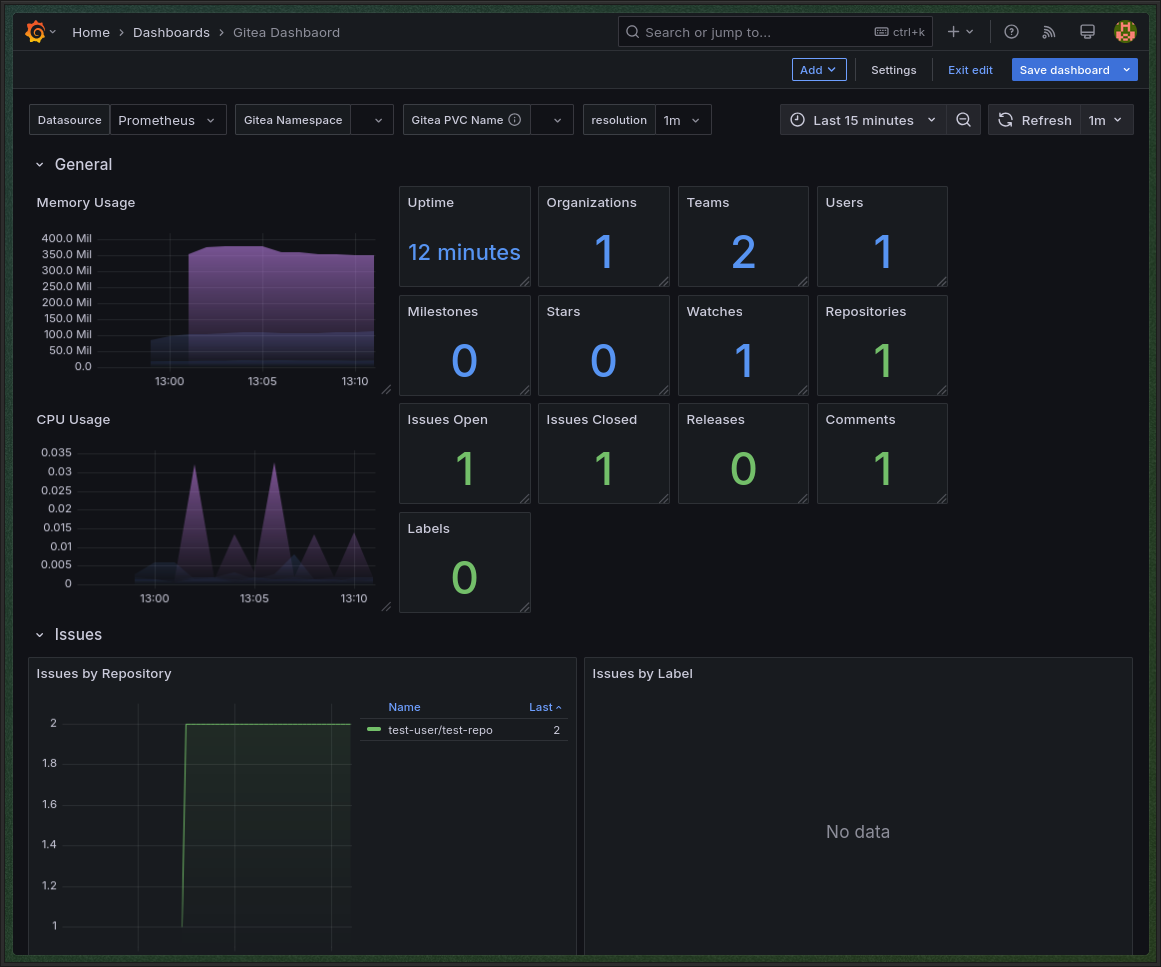Click the Exit edit link

click(970, 70)
